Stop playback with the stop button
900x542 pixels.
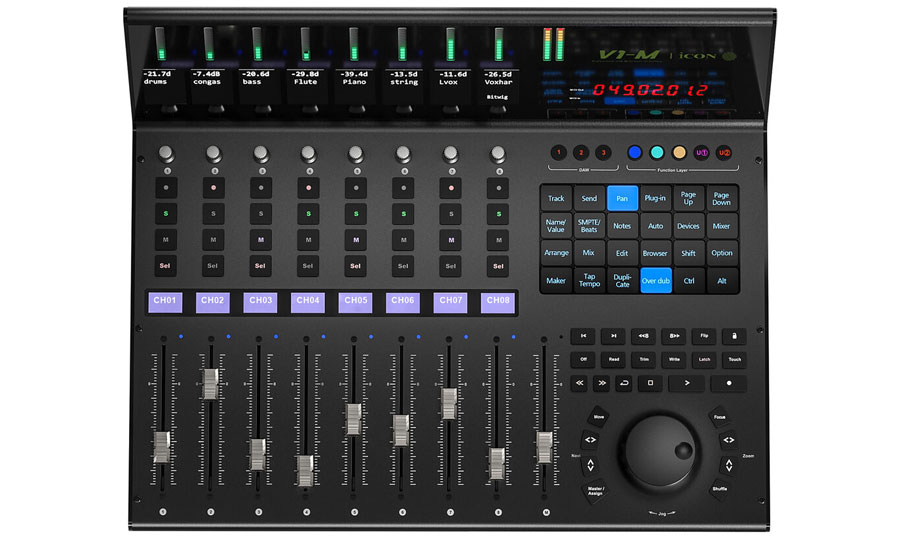click(x=650, y=383)
